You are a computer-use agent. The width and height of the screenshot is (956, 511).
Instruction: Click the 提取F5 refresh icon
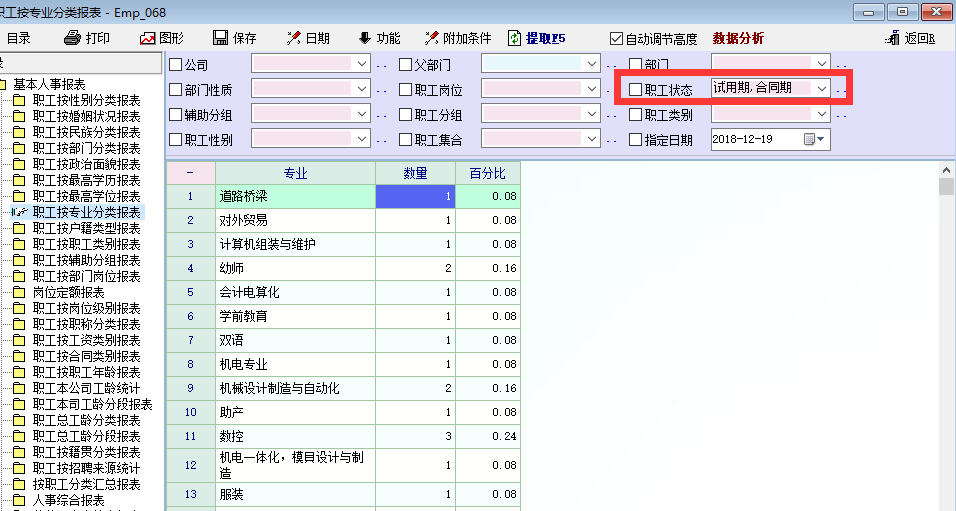[x=515, y=38]
